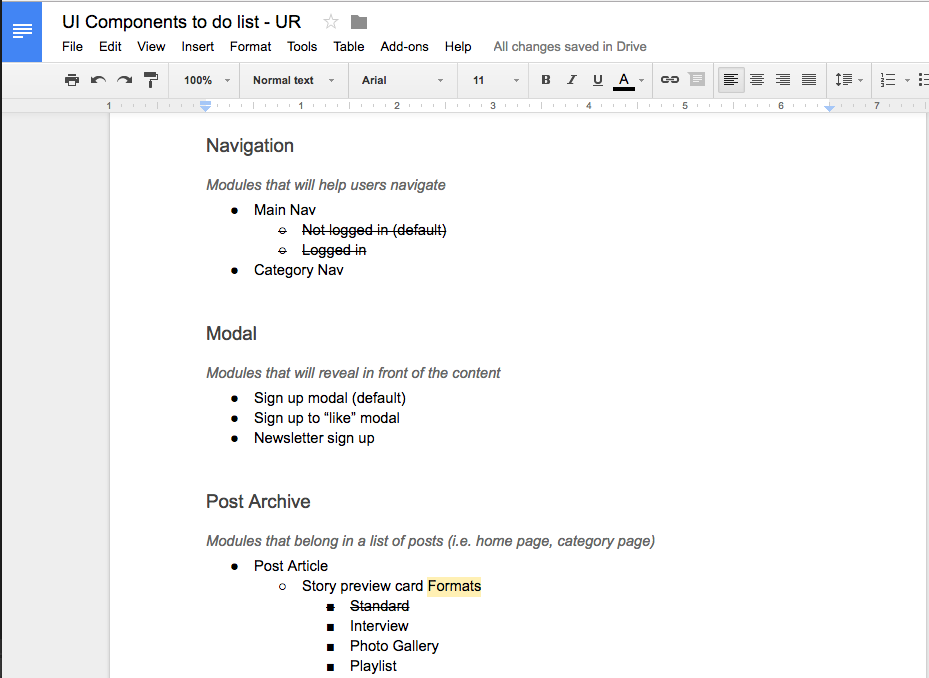
Task: Click the justify alignment button
Action: click(809, 79)
